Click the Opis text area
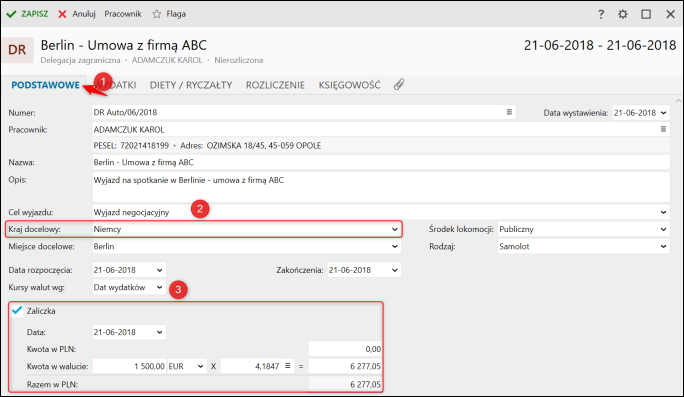This screenshot has width=684, height=397. (x=381, y=187)
